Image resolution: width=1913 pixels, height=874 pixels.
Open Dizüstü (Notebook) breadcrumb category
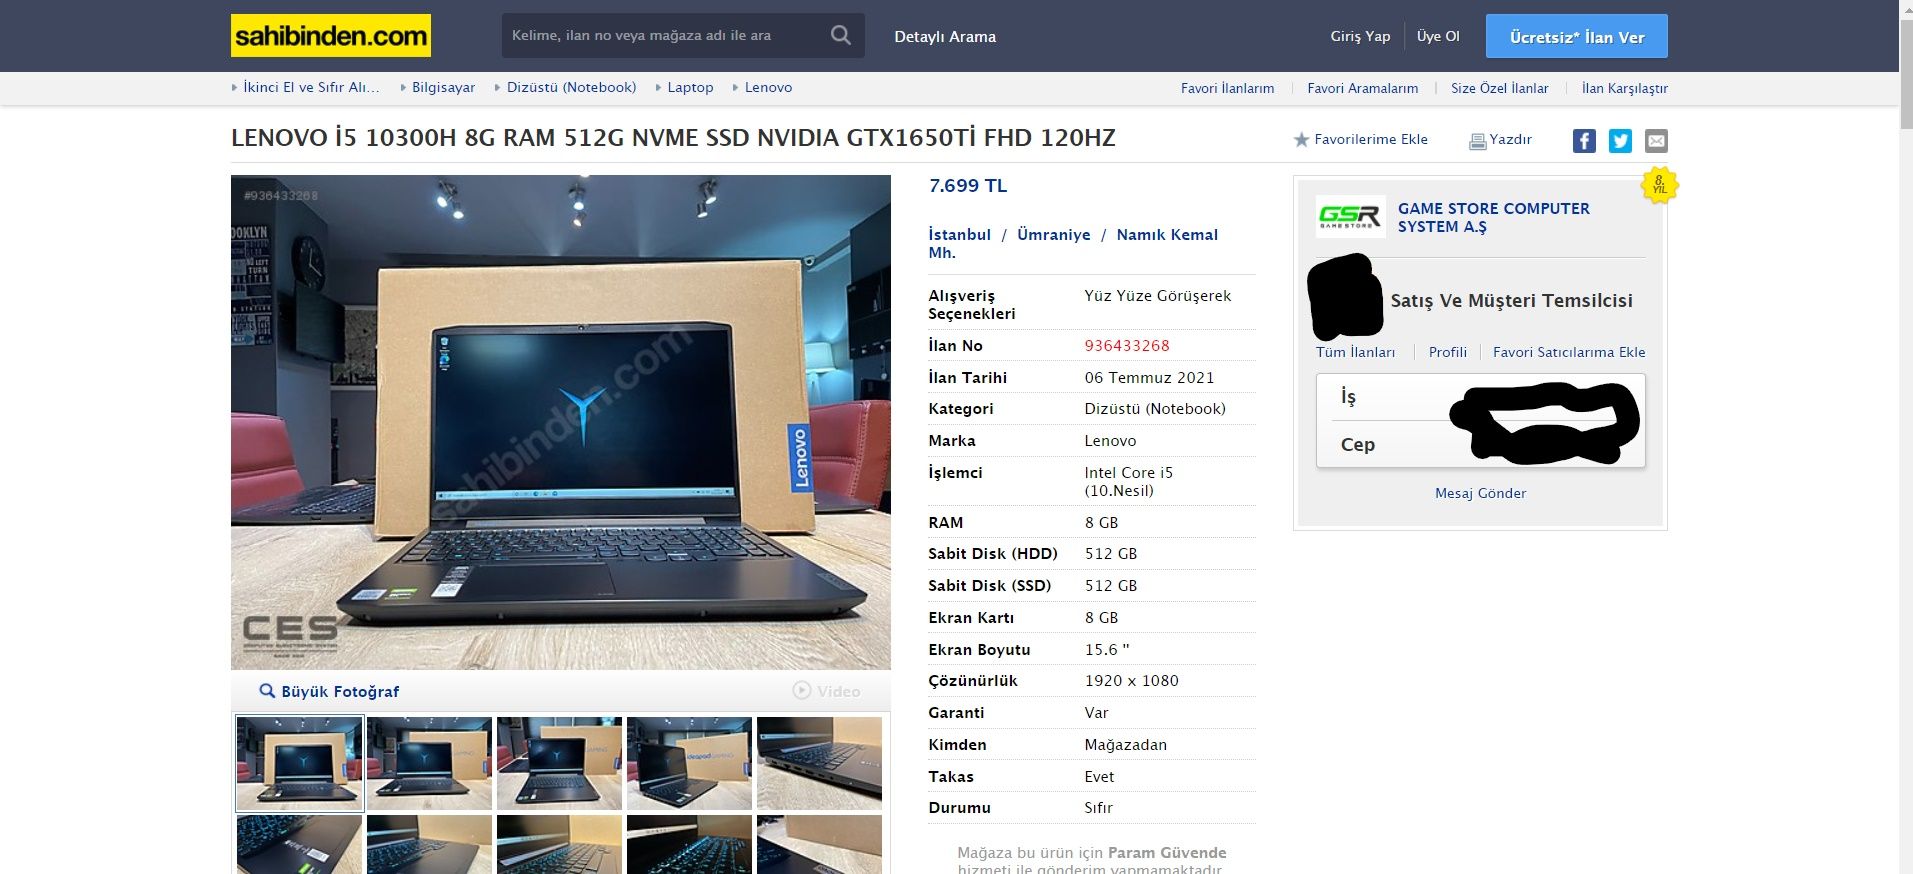click(571, 88)
